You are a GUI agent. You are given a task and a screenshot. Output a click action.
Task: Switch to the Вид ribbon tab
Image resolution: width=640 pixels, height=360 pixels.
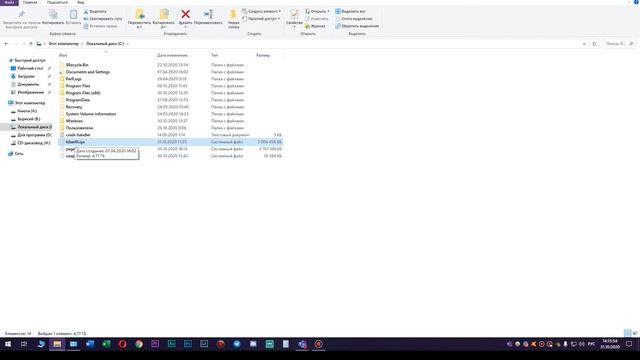click(80, 2)
